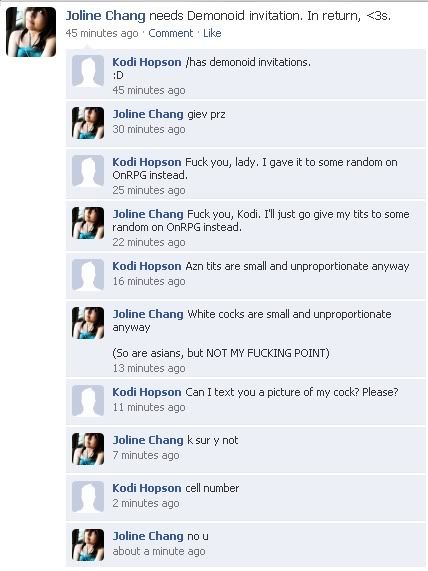Open Kodi Hopson name on 'cell number' comment
Viewport: 428px width, 571px height.
(x=146, y=488)
